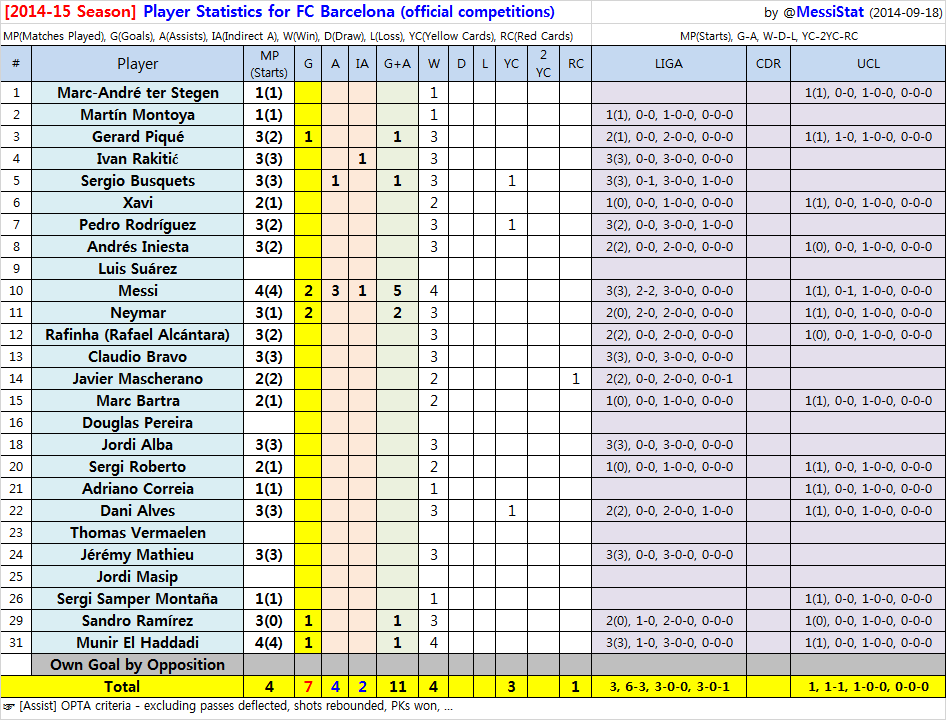Image resolution: width=946 pixels, height=720 pixels.
Task: Select the Total row label
Action: click(x=122, y=687)
